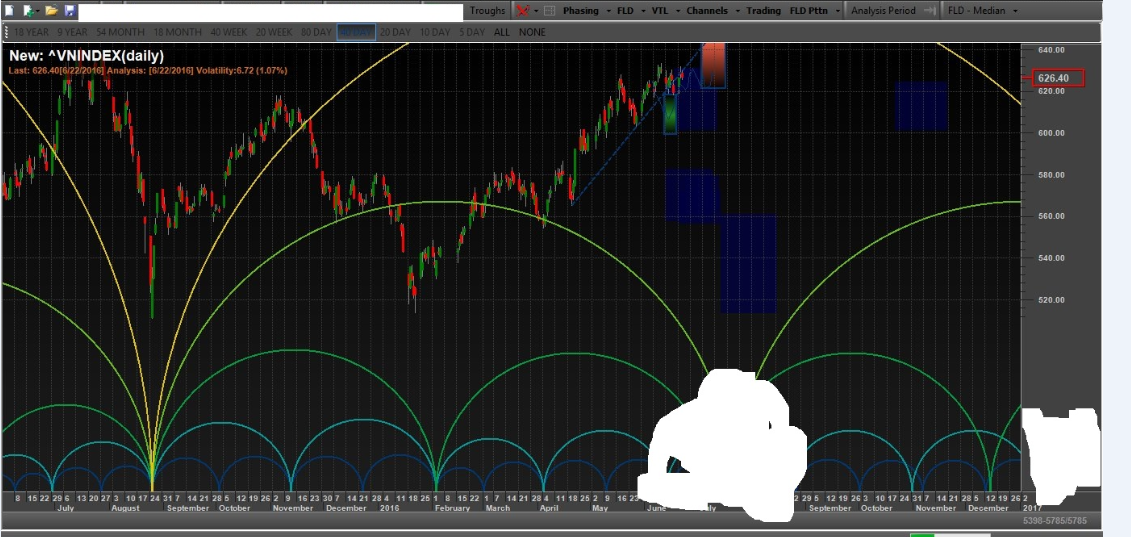This screenshot has height=537, width=1131.
Task: Toggle the 18 YEAR cycle
Action: pyautogui.click(x=31, y=32)
